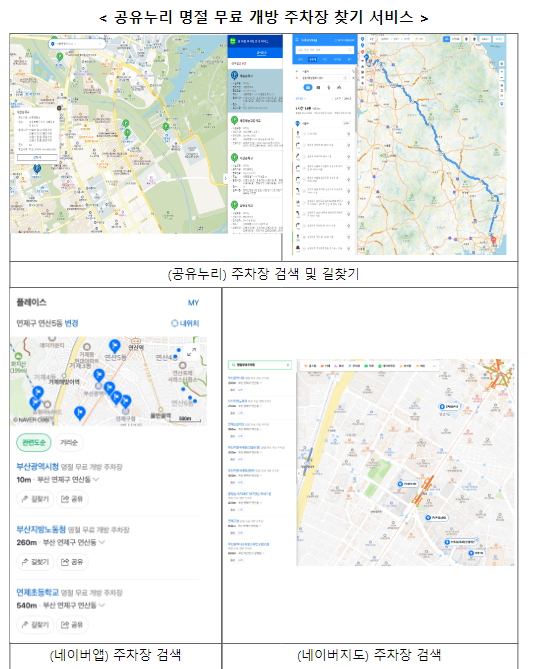Click 길찾기 under 연제초등학교
The width and height of the screenshot is (539, 669).
pyautogui.click(x=35, y=625)
